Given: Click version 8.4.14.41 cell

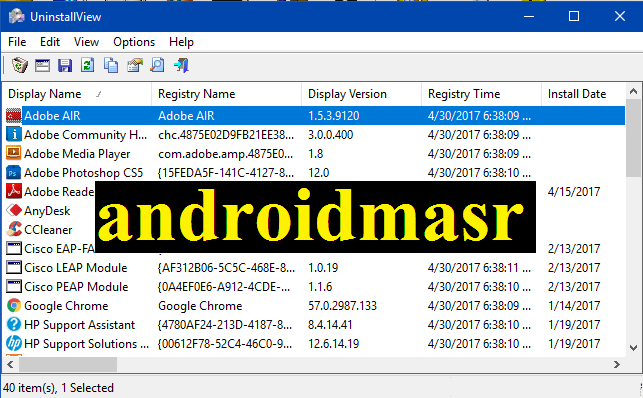Looking at the screenshot, I should [x=330, y=325].
